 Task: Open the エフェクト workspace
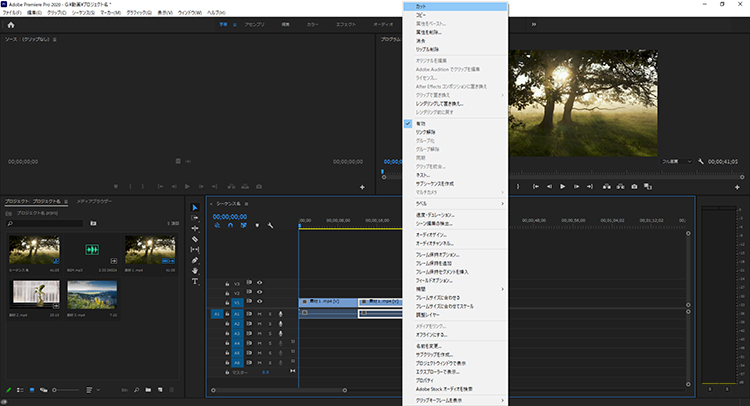[346, 24]
